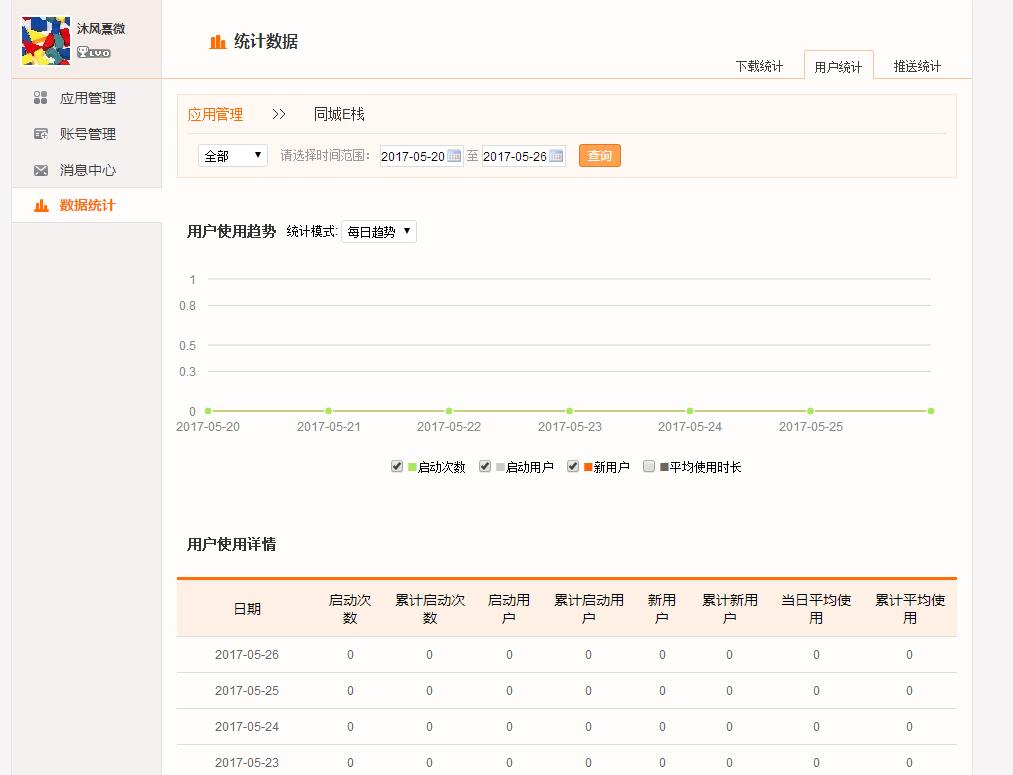The height and width of the screenshot is (775, 1013).
Task: Enable the 平均使用时长 checkbox
Action: (x=649, y=466)
